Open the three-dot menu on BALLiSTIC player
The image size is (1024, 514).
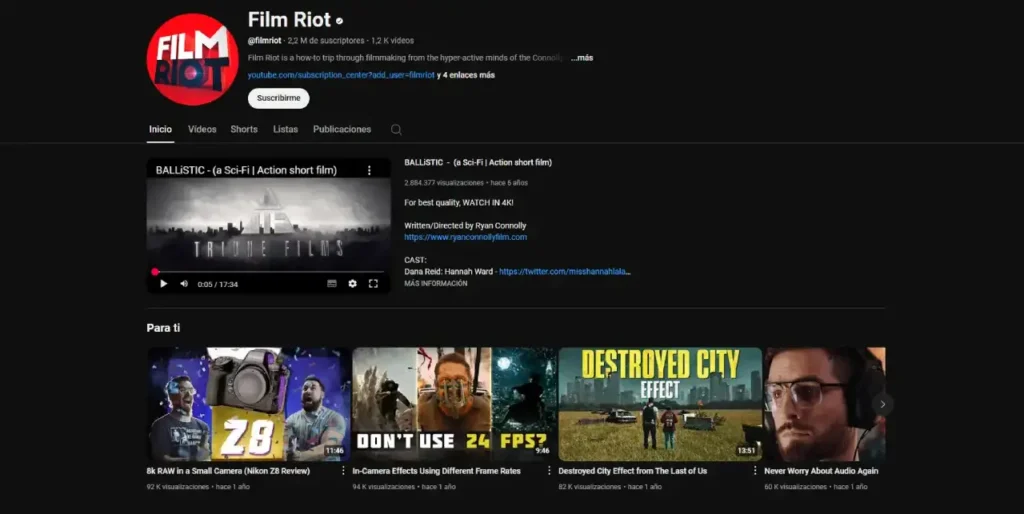(x=369, y=170)
